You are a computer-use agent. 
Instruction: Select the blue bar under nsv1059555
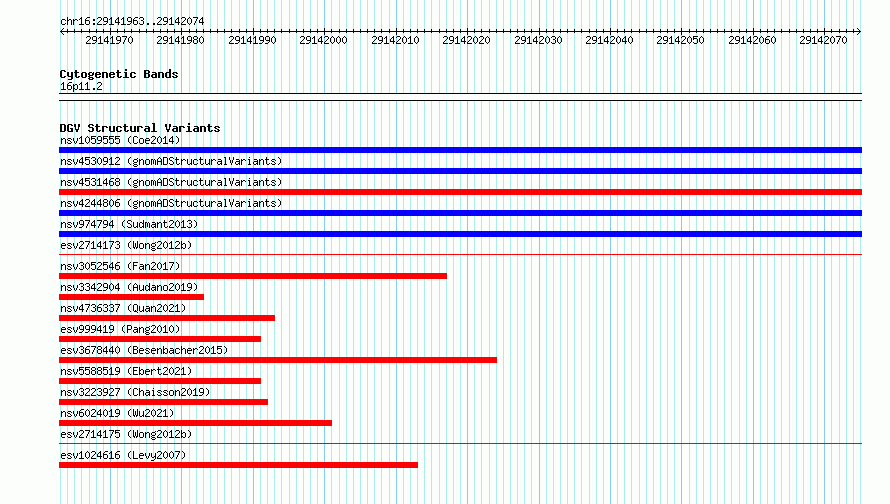tap(460, 150)
